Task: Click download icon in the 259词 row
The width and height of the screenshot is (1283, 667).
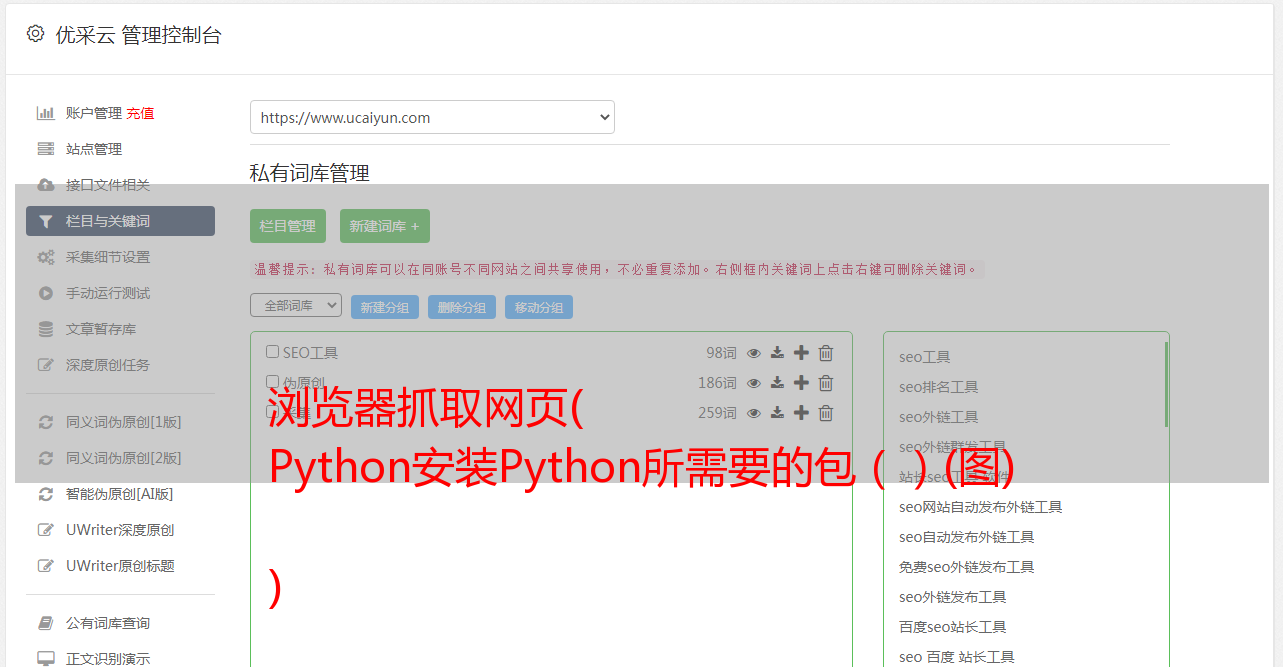Action: pos(777,413)
